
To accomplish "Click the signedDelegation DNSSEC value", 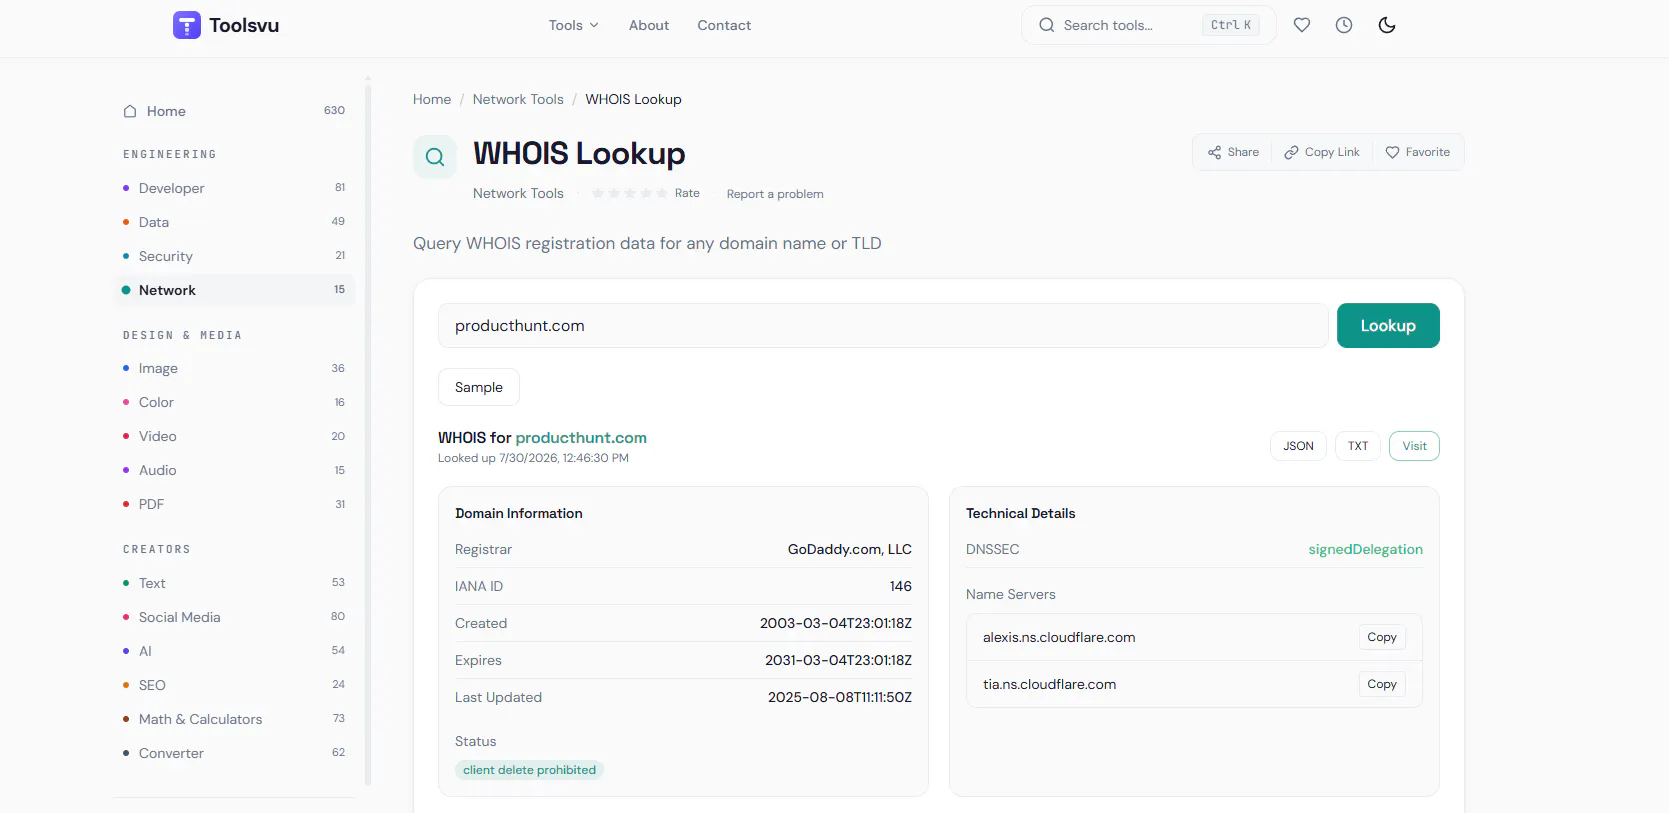I will (x=1365, y=549).
